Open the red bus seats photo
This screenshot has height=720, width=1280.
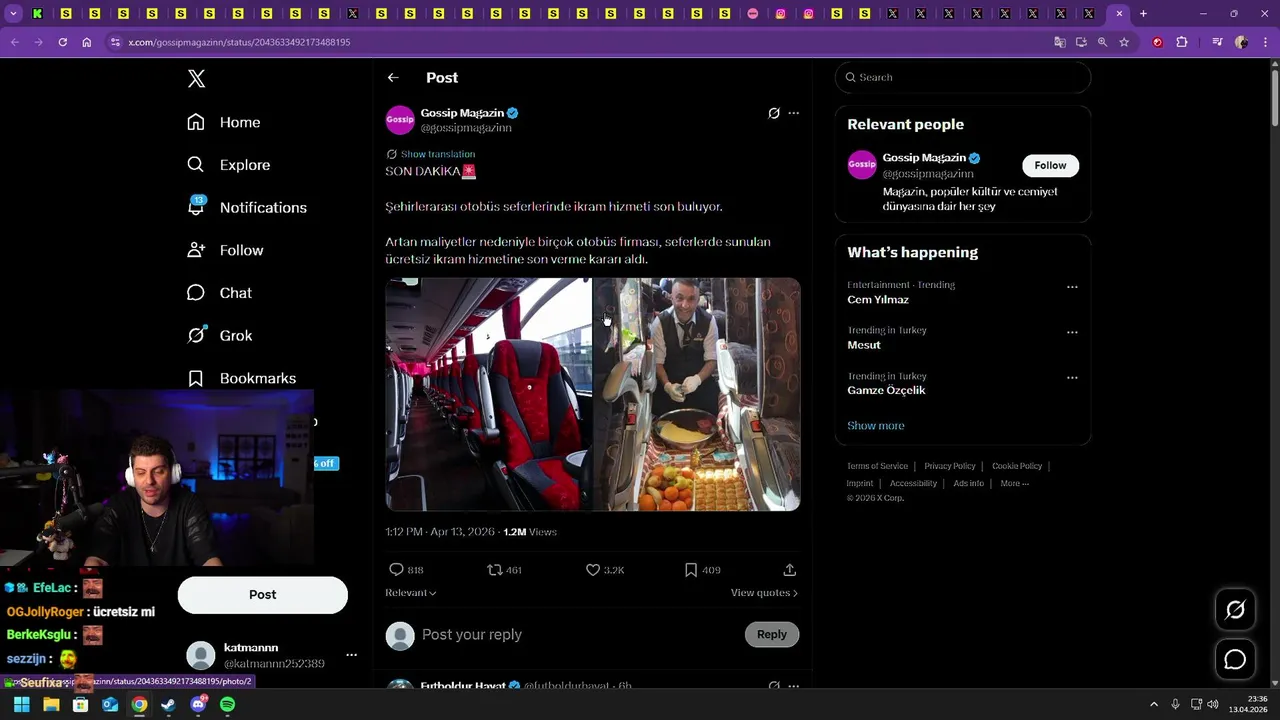[x=488, y=394]
